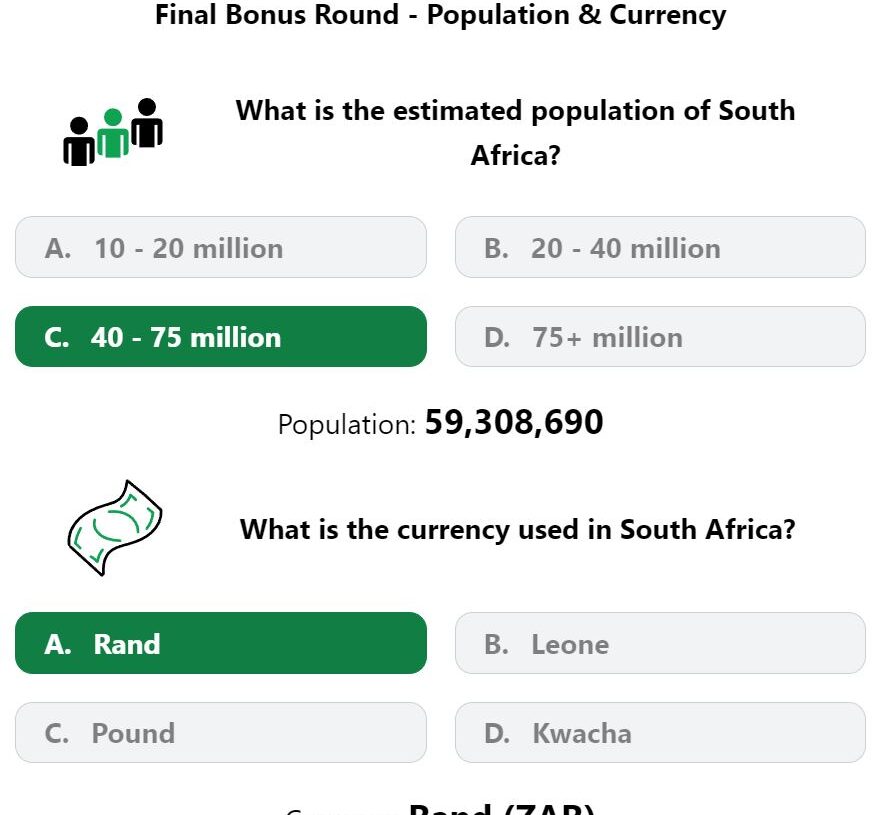Select the green Rand answer
Screen dimensions: 878x815
(221, 643)
